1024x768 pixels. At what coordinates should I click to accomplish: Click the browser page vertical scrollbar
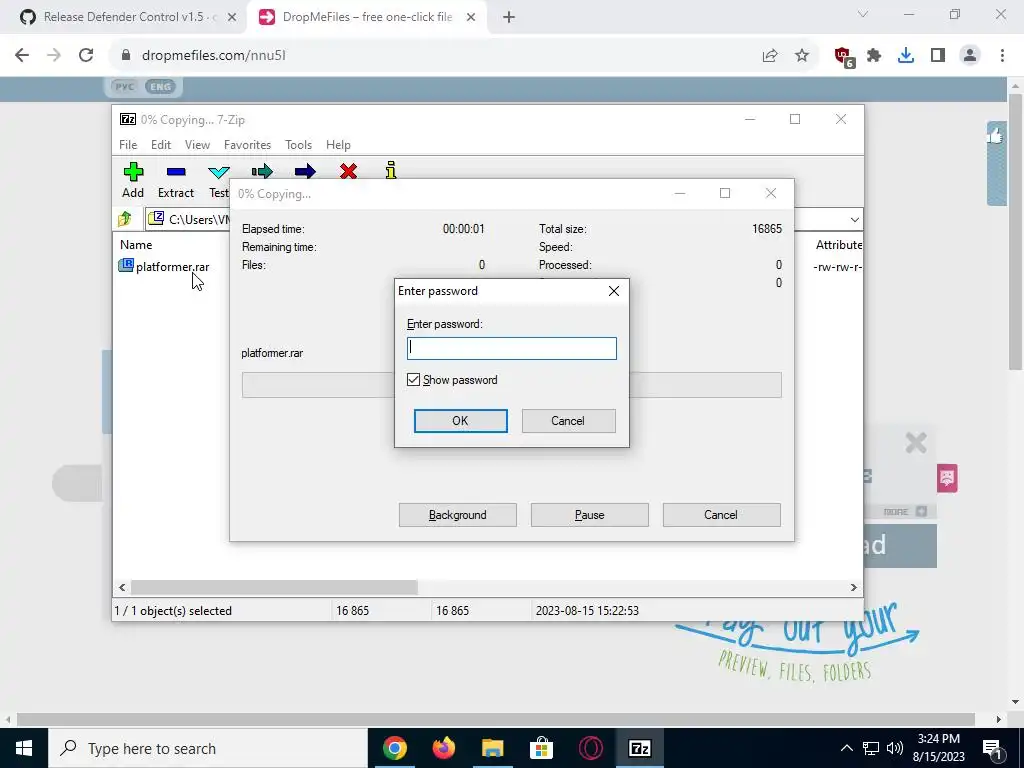coord(1015,232)
